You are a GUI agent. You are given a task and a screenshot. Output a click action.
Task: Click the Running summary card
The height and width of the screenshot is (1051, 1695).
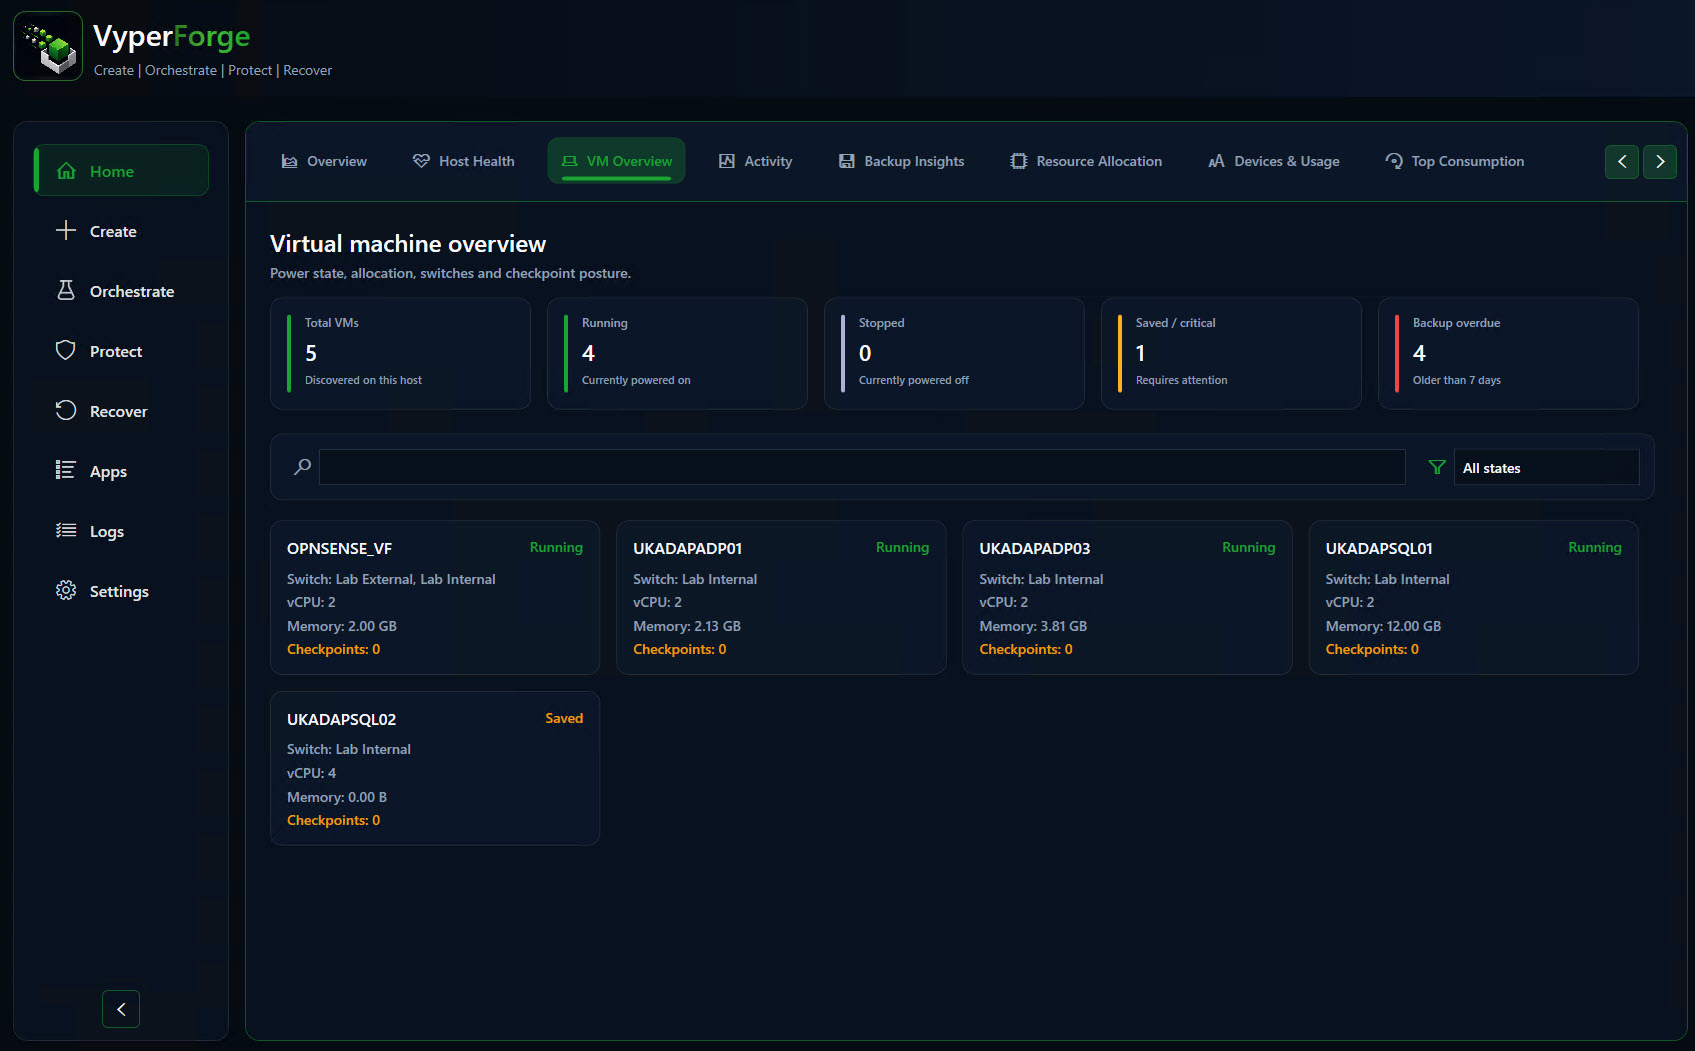click(x=677, y=353)
